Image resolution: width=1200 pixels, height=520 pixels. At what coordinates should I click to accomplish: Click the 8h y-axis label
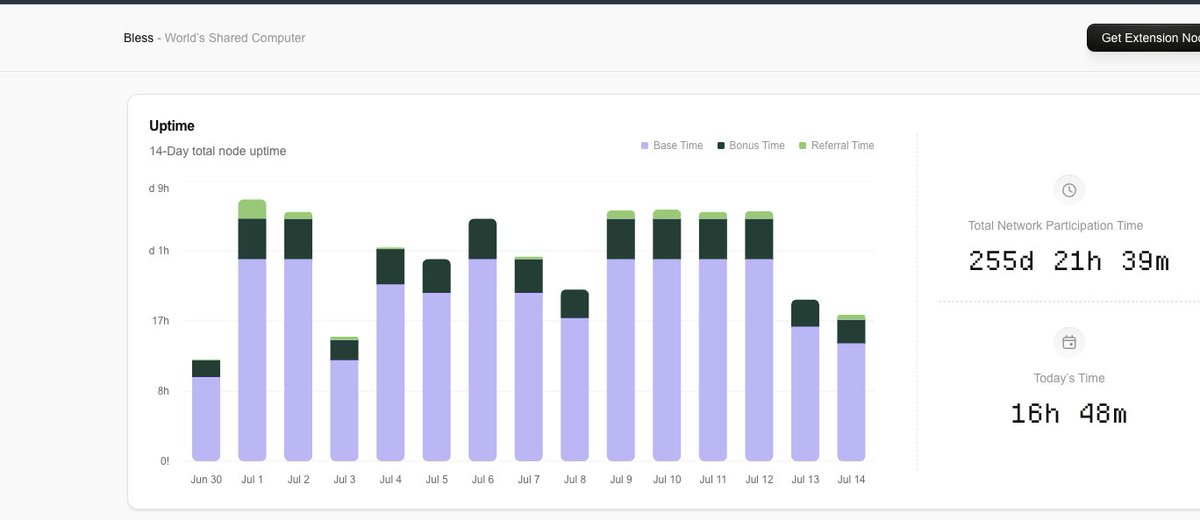click(163, 391)
